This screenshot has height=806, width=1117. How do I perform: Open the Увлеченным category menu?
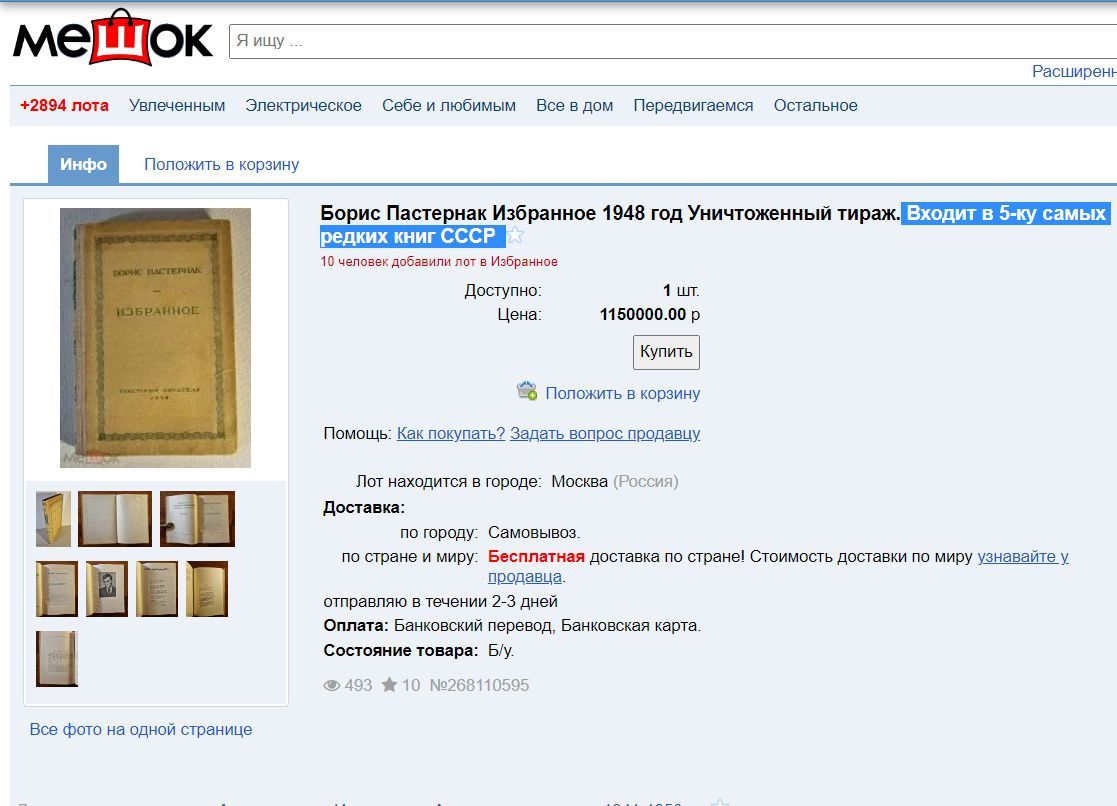(x=177, y=105)
